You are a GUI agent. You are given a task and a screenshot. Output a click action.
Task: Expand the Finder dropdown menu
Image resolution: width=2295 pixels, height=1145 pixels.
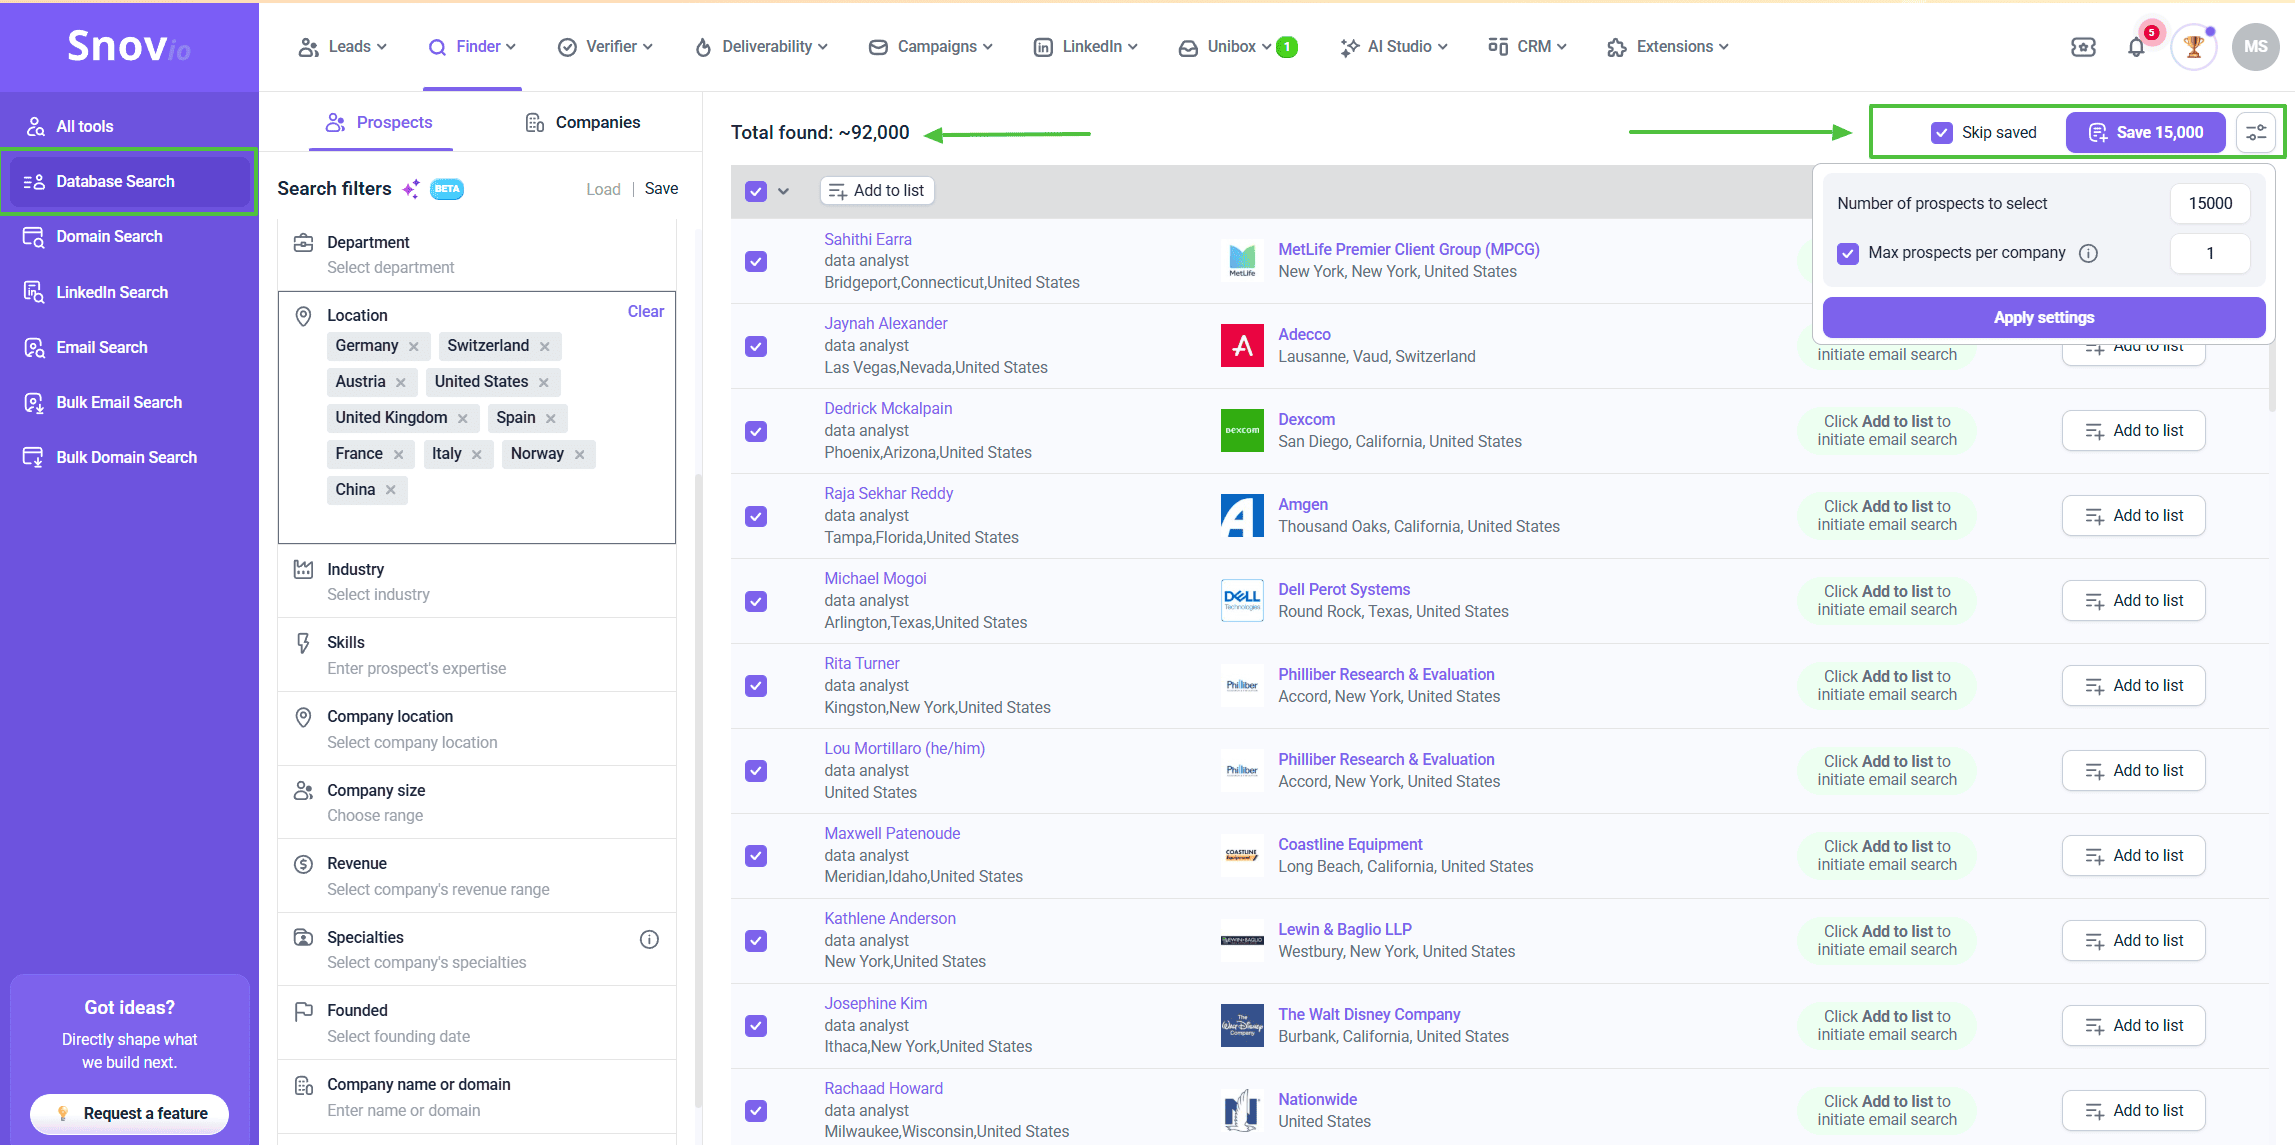point(472,47)
